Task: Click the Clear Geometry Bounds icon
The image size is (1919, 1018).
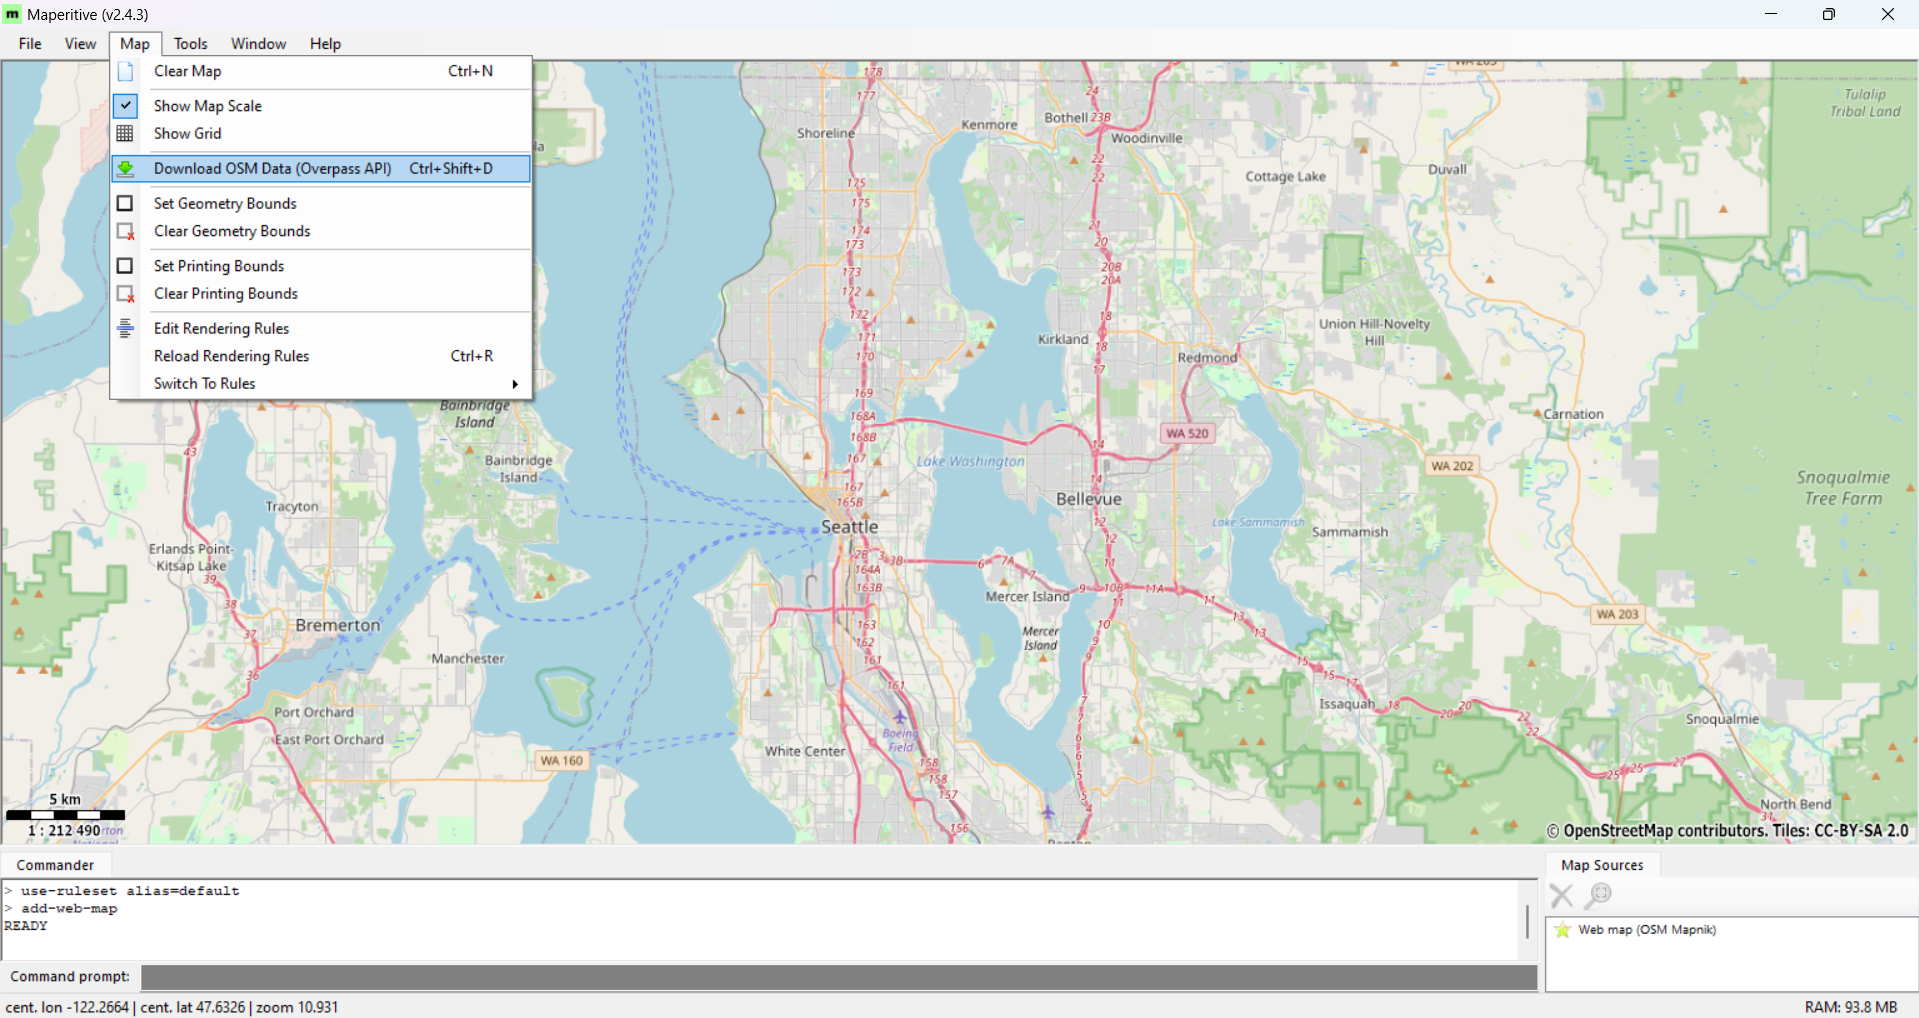Action: (125, 232)
